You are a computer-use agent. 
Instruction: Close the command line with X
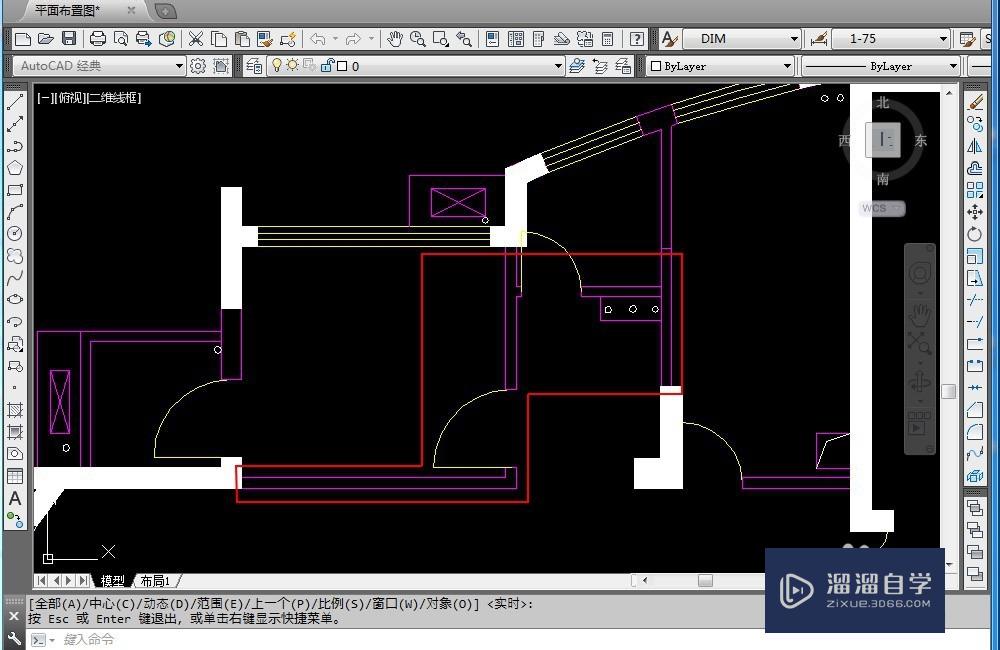pyautogui.click(x=14, y=617)
